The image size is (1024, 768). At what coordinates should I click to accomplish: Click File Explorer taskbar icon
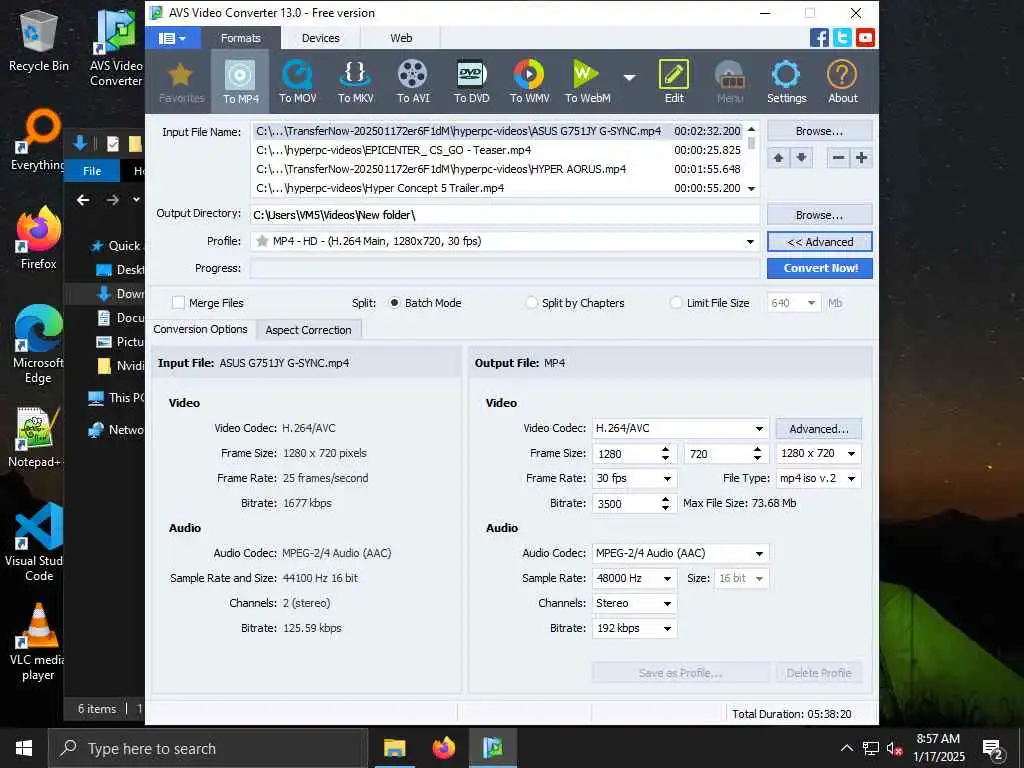click(394, 748)
